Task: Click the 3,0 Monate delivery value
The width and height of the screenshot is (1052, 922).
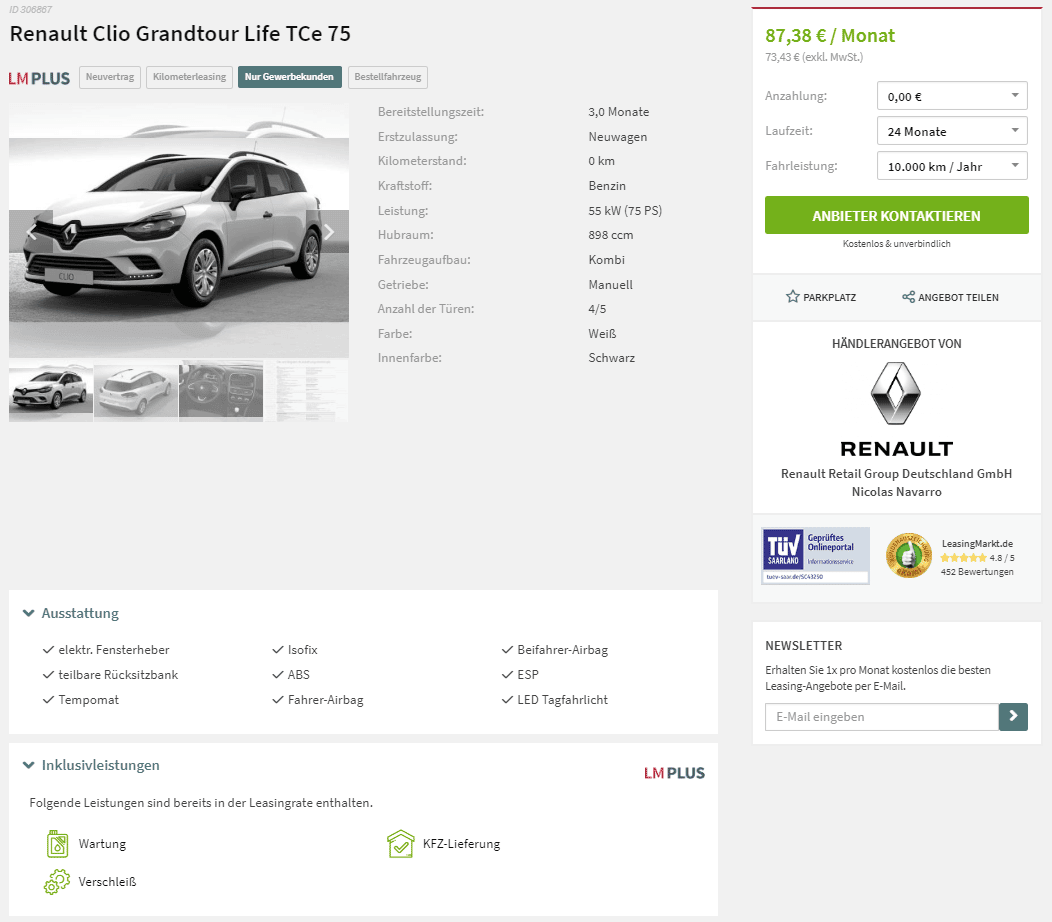Action: [x=619, y=112]
